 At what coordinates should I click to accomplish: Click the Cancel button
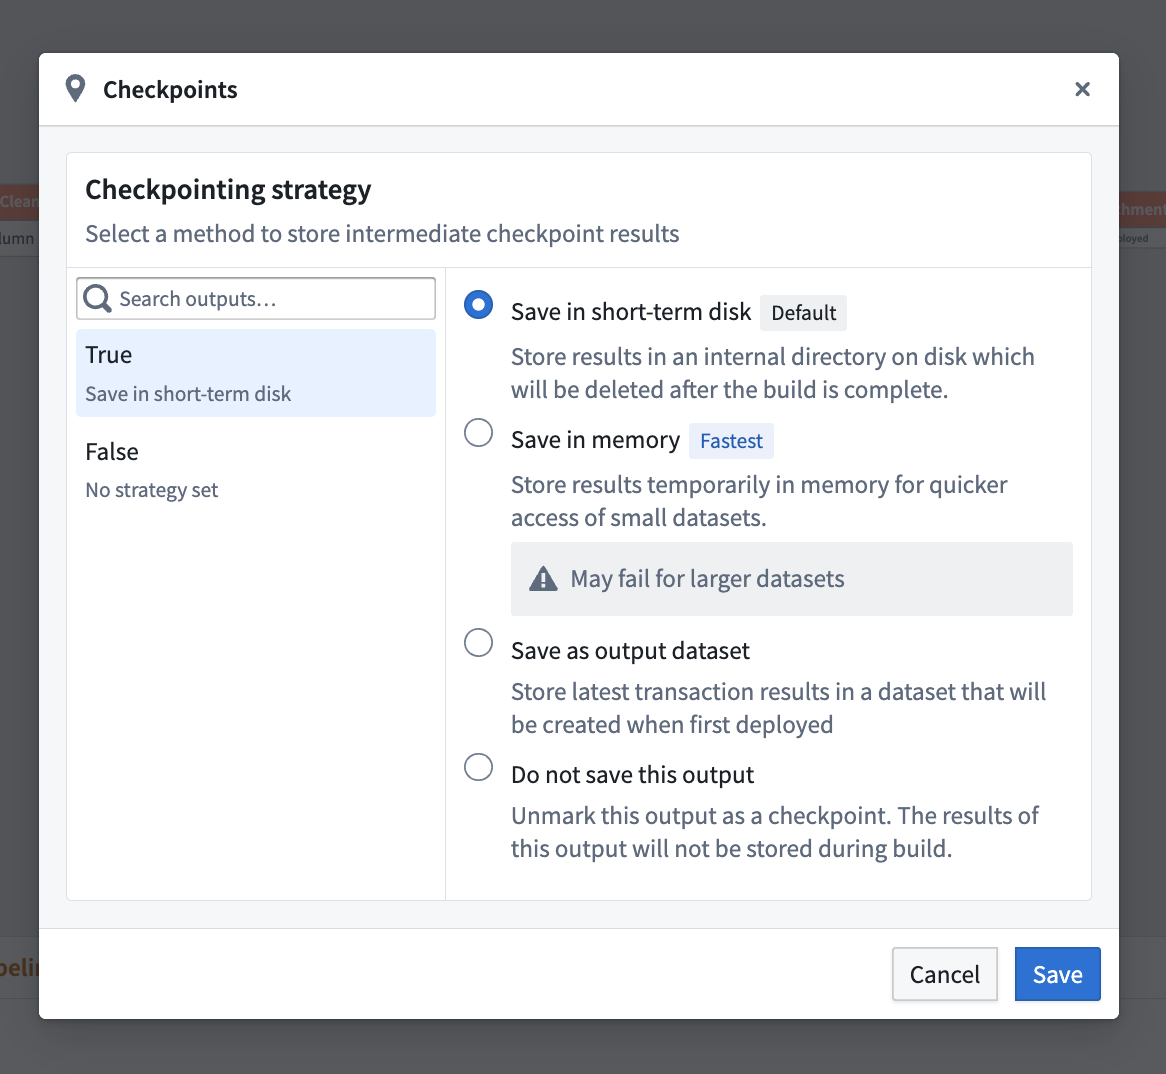[x=944, y=973]
